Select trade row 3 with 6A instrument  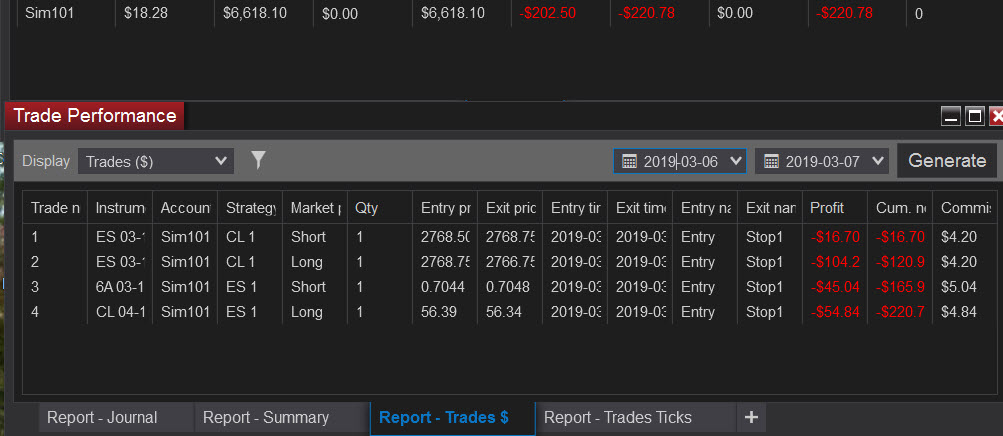click(x=510, y=287)
